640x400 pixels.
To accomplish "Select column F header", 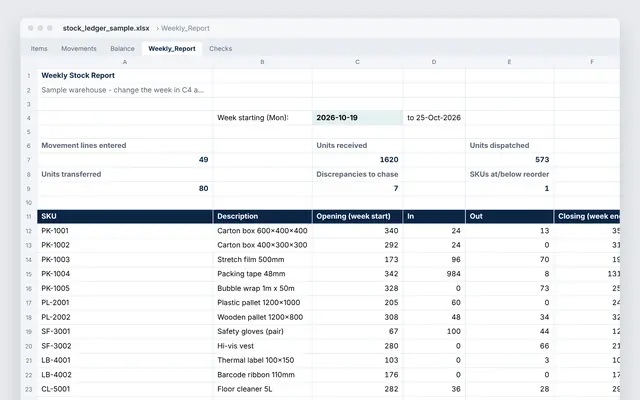I will (x=587, y=62).
